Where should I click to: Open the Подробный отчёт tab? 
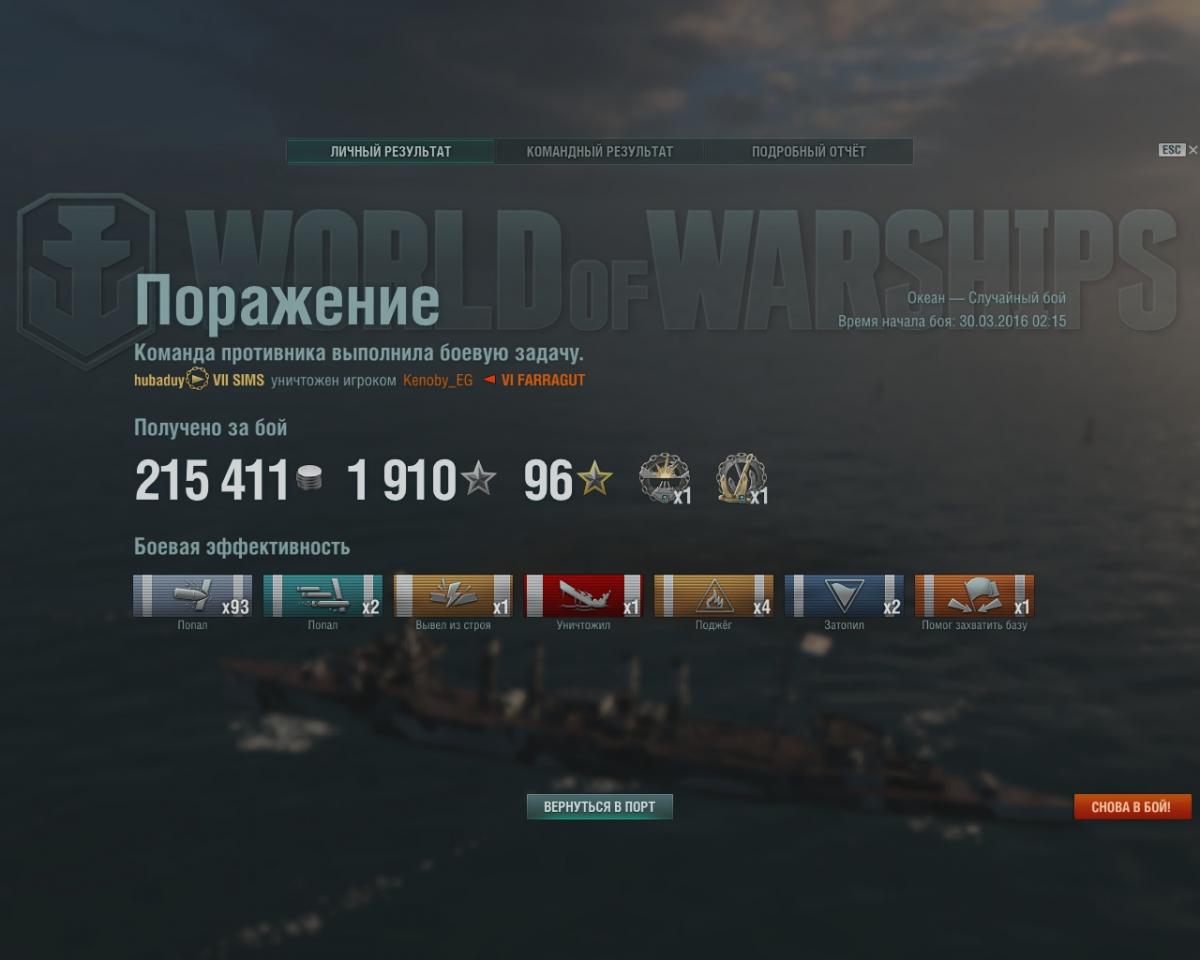[809, 152]
